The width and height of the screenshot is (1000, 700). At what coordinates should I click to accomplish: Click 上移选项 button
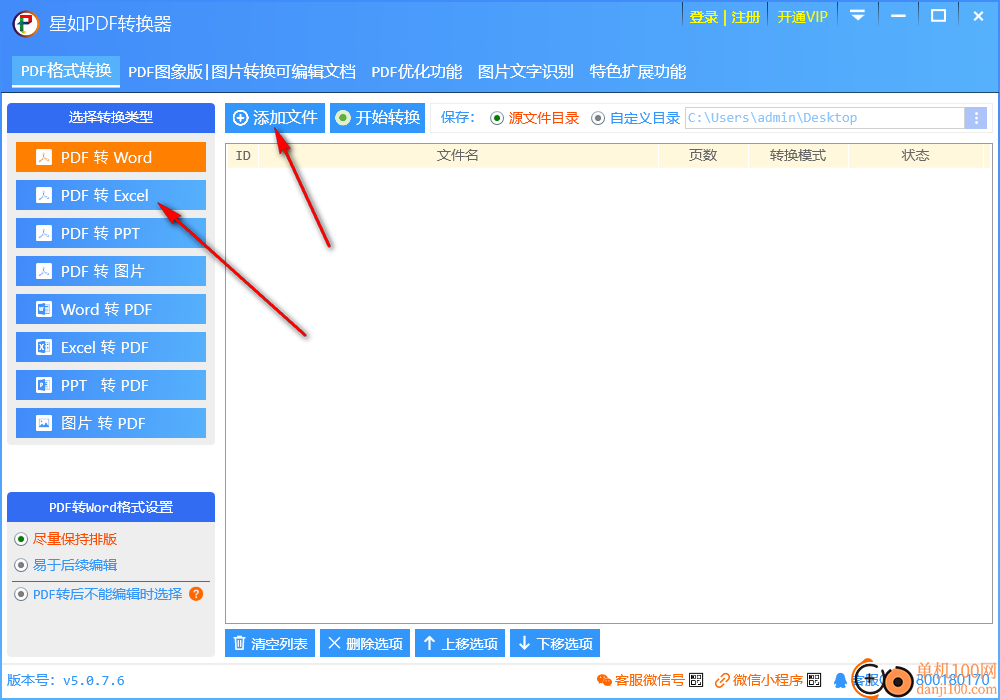(460, 643)
